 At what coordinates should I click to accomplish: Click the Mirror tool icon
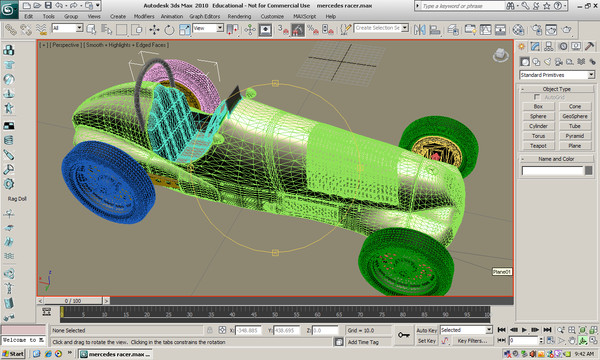pyautogui.click(x=420, y=29)
